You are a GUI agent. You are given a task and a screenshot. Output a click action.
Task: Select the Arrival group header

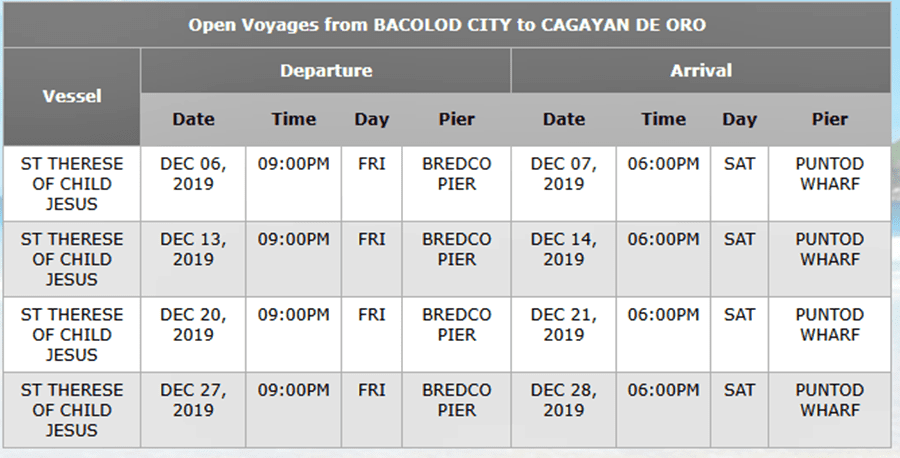701,71
